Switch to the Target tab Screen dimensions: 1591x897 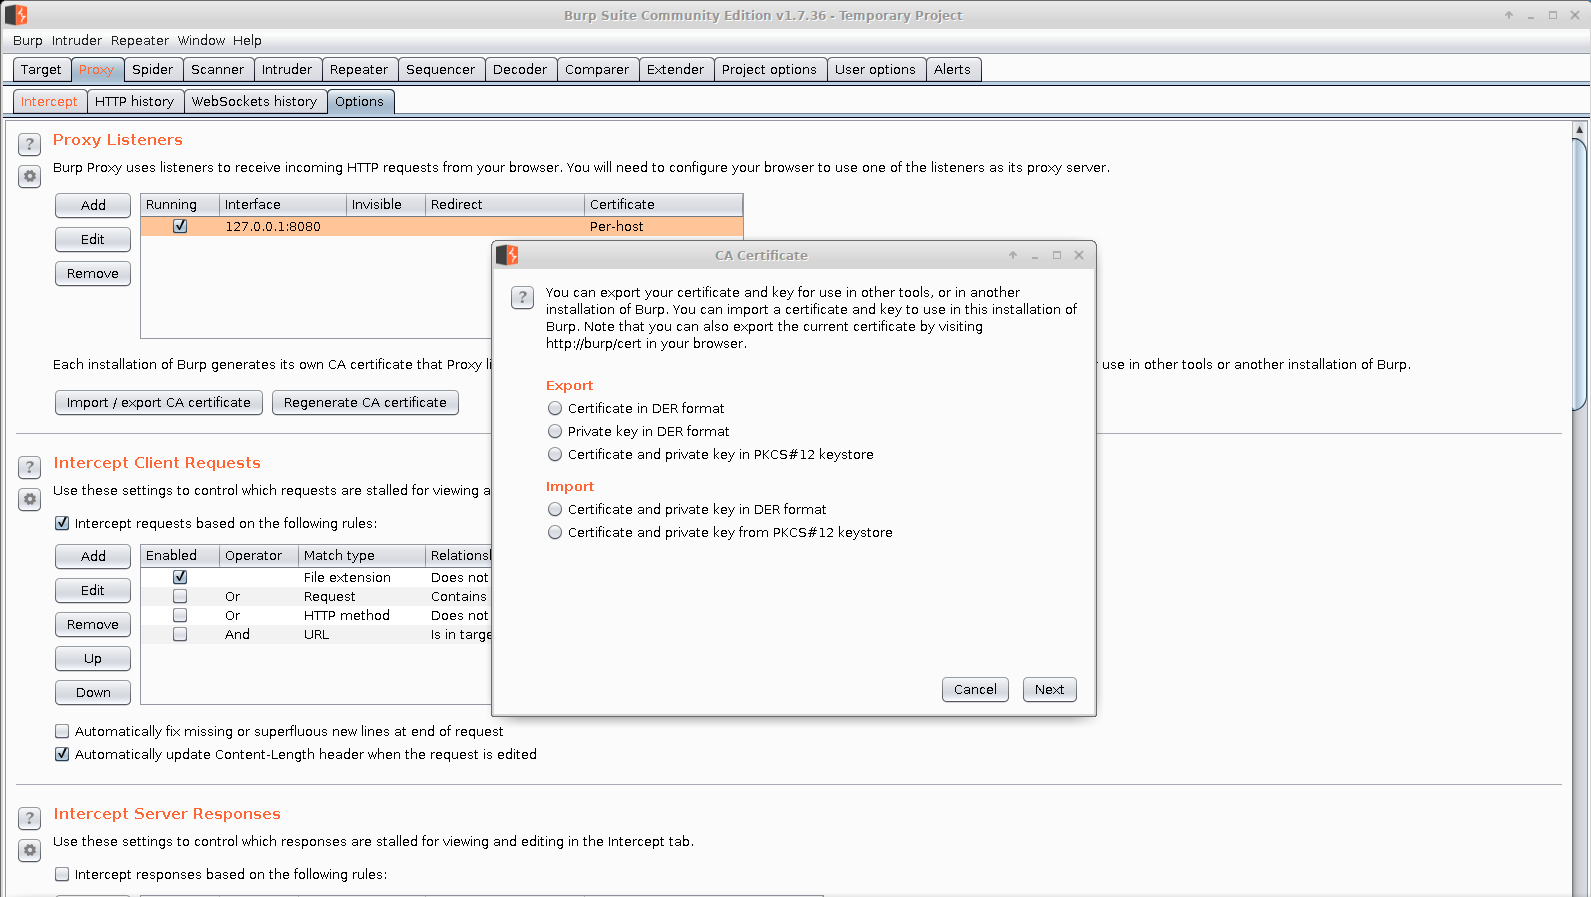[41, 69]
